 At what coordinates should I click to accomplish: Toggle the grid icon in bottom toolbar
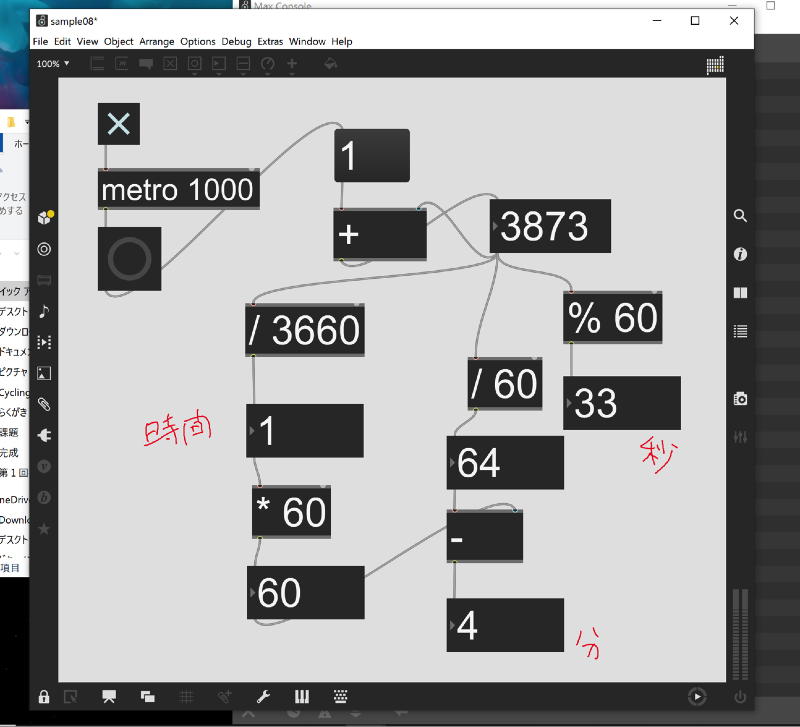[x=186, y=696]
